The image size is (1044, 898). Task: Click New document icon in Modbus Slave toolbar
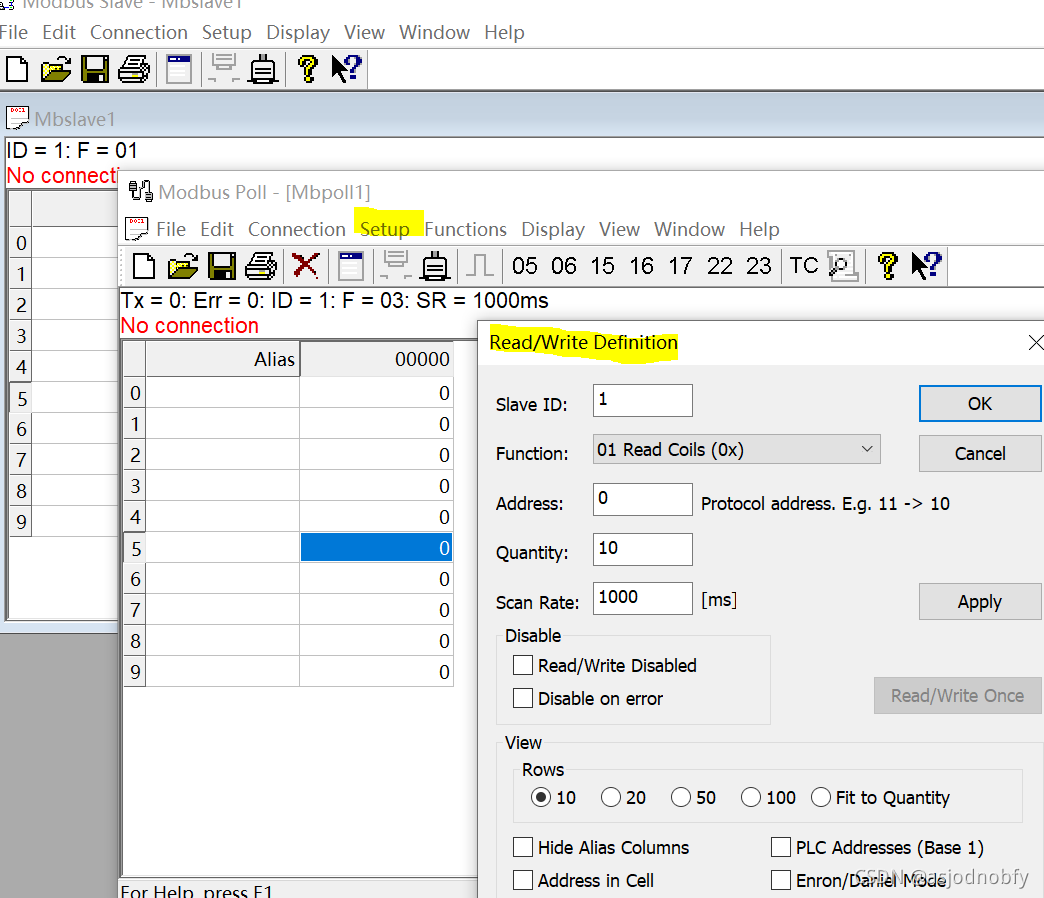[17, 69]
